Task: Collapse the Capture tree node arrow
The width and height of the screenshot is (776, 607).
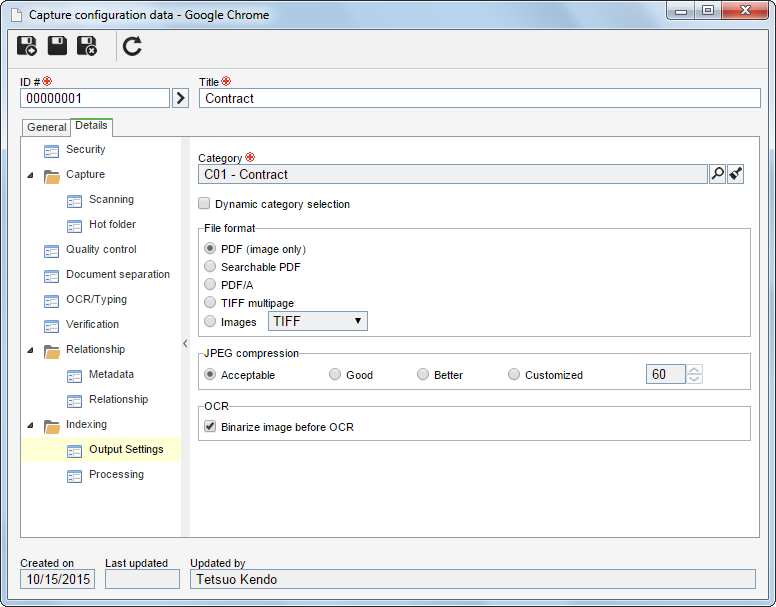Action: pyautogui.click(x=31, y=175)
